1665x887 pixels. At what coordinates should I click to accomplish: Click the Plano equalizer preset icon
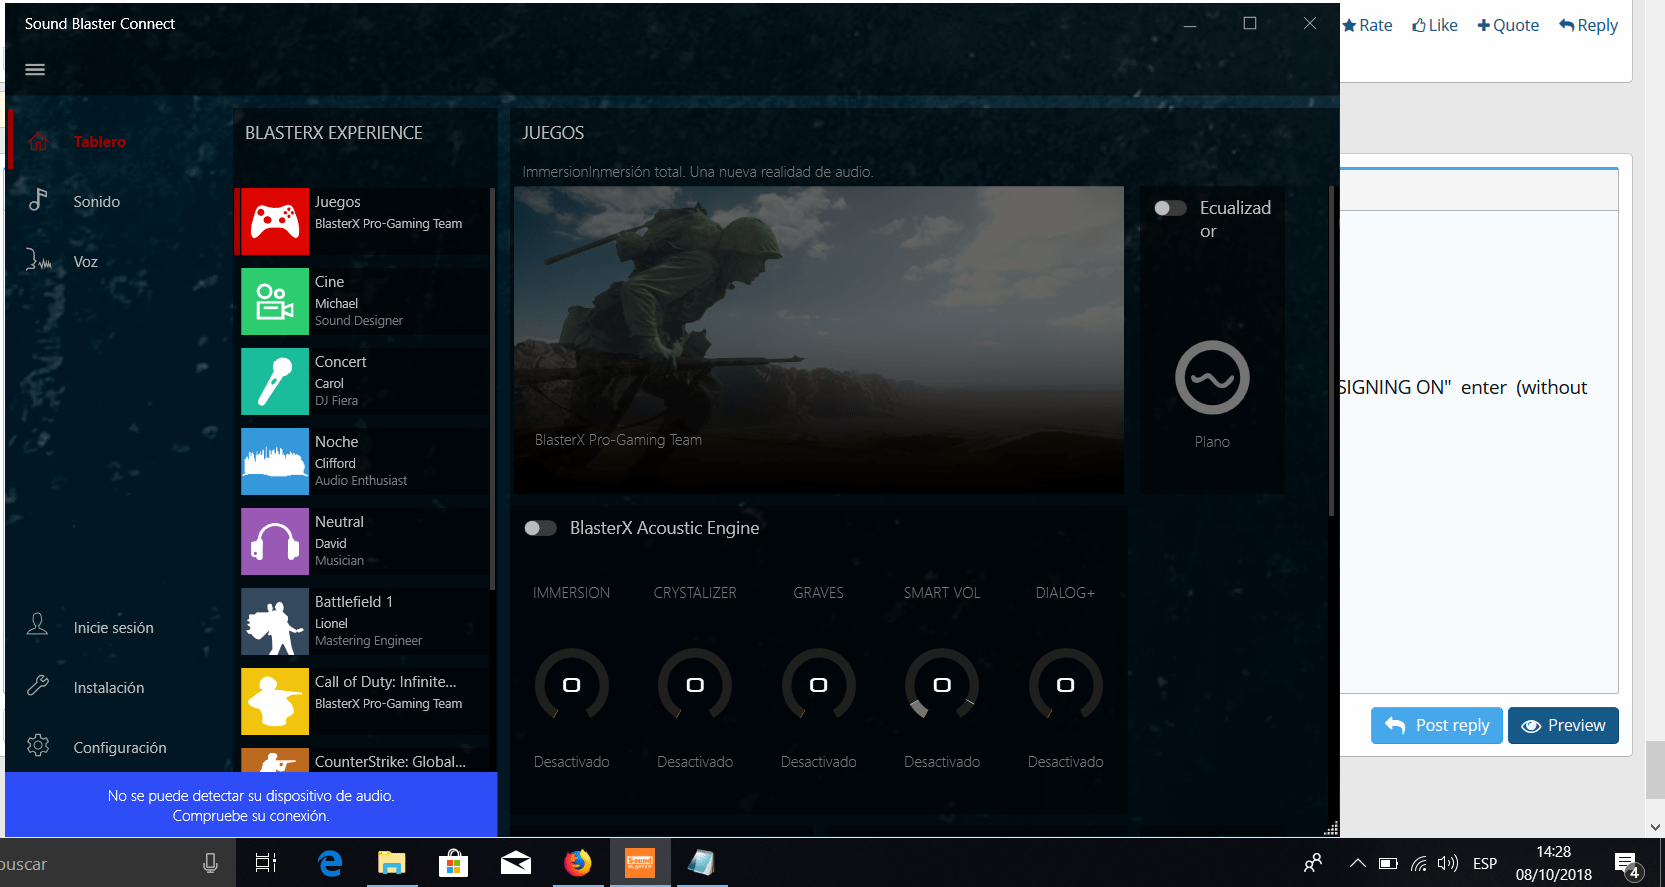[1212, 378]
